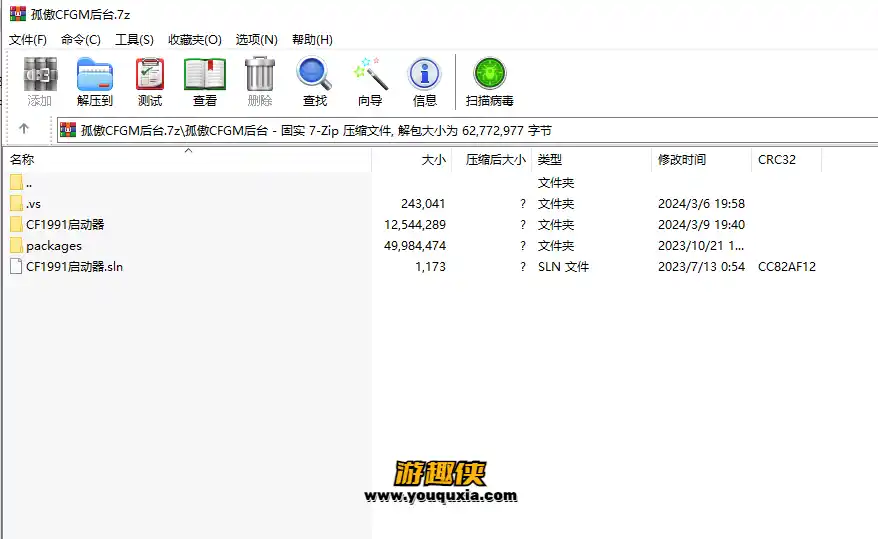
Task: Click CRC32 value CC82AF12
Action: click(x=787, y=266)
